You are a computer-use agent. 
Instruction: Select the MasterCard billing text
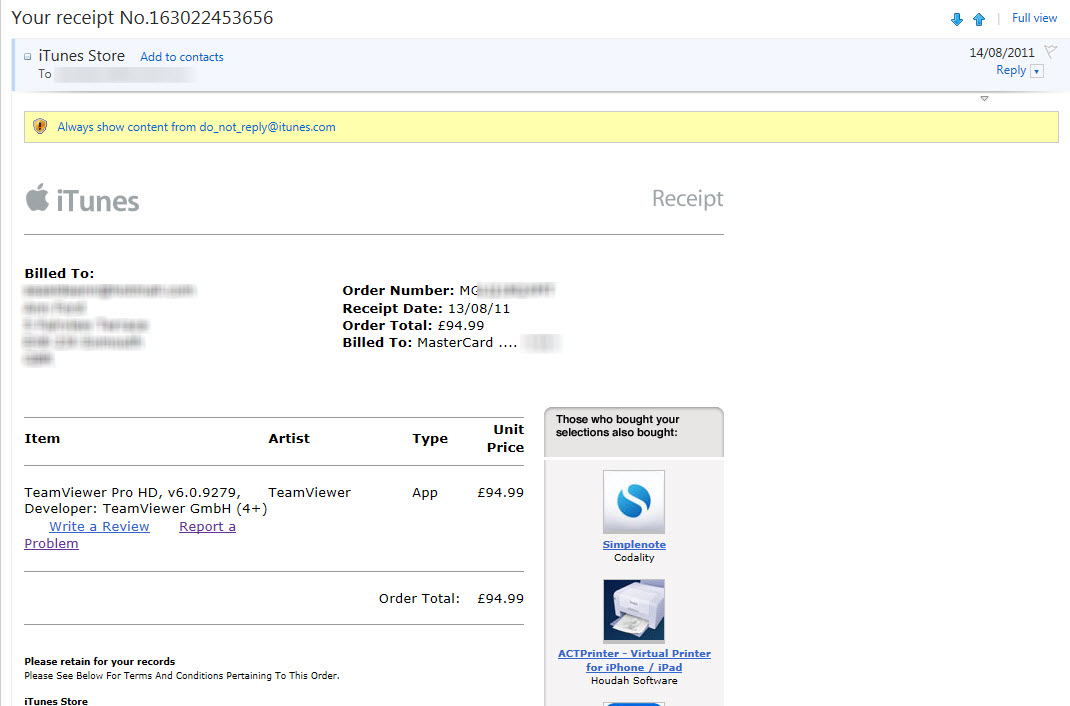pos(430,342)
